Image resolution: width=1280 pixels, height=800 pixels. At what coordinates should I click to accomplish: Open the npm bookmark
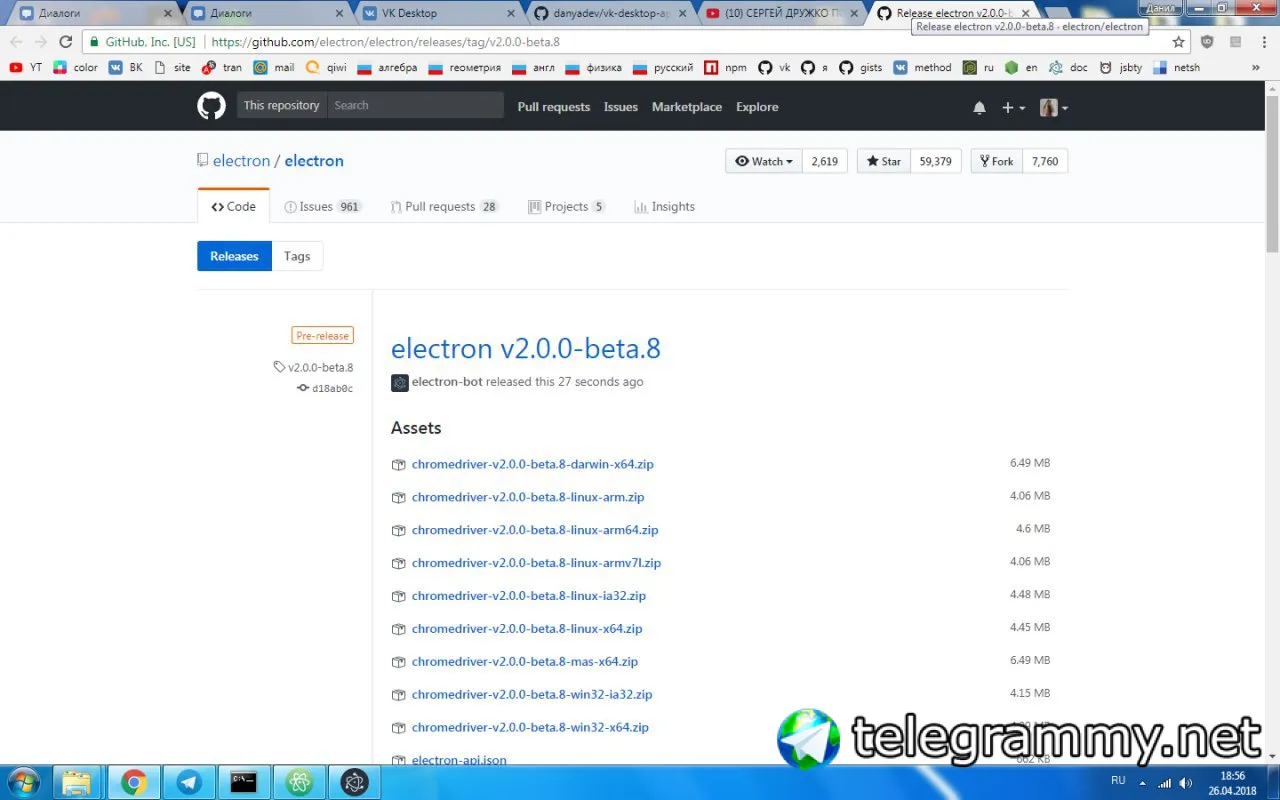(726, 68)
